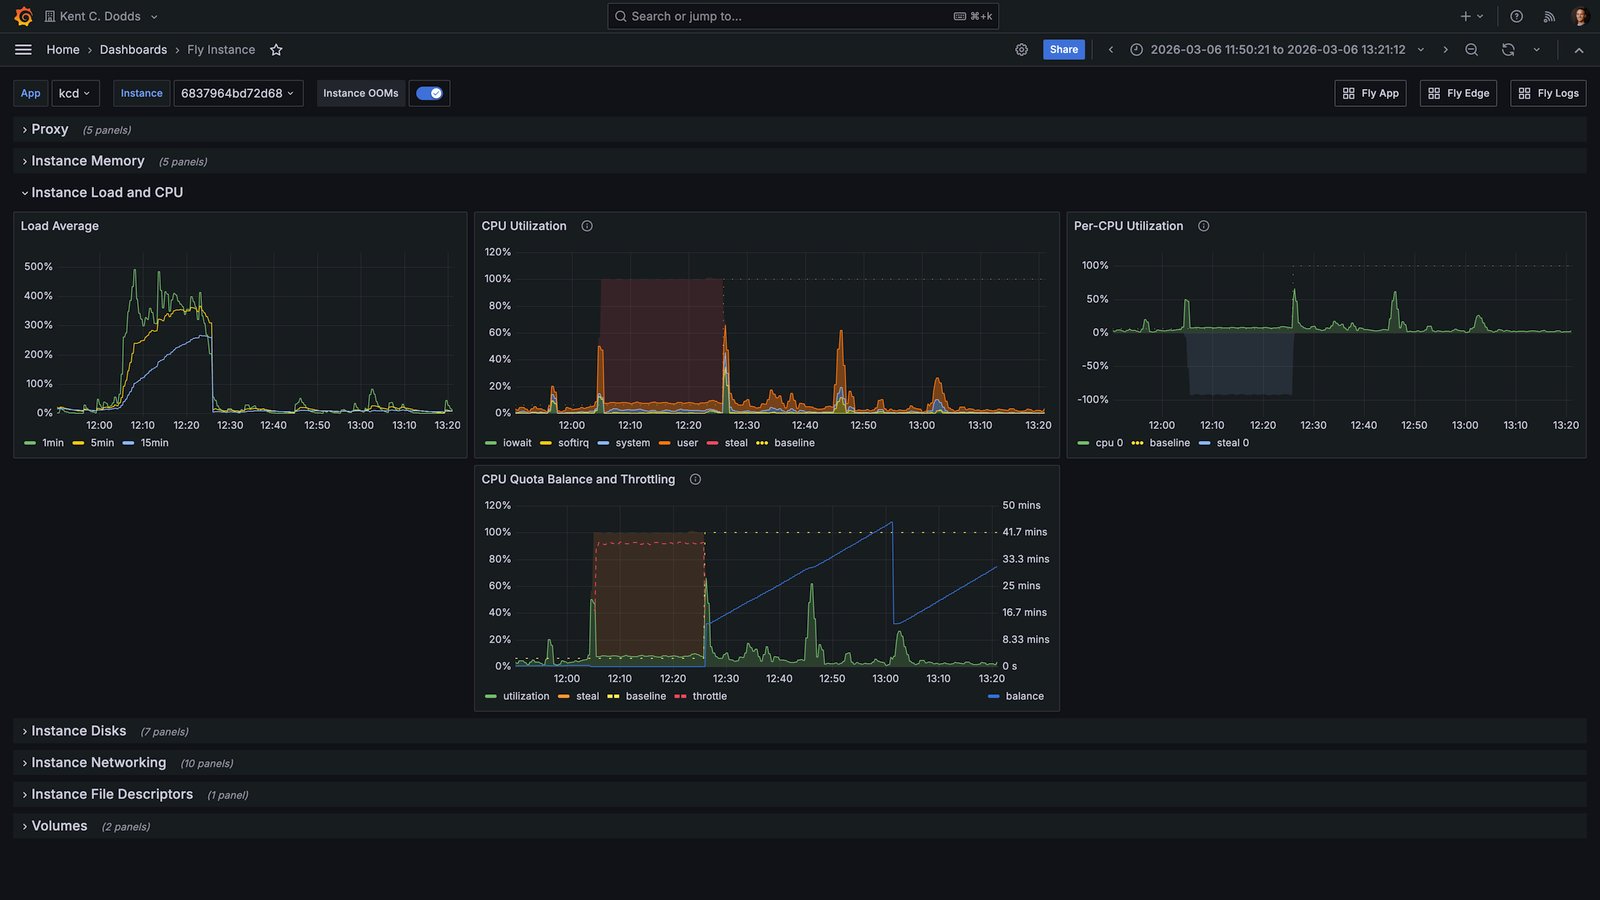Screen dimensions: 1600x900
Task: Open the Instance 6837964bd72d68 dropdown
Action: point(238,93)
